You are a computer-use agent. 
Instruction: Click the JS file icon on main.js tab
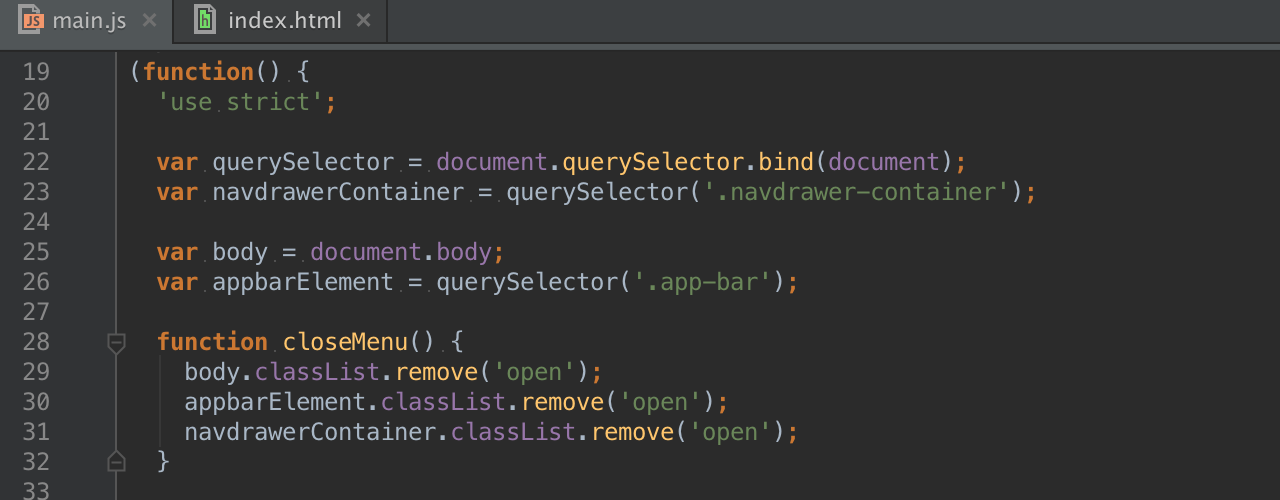(x=33, y=20)
